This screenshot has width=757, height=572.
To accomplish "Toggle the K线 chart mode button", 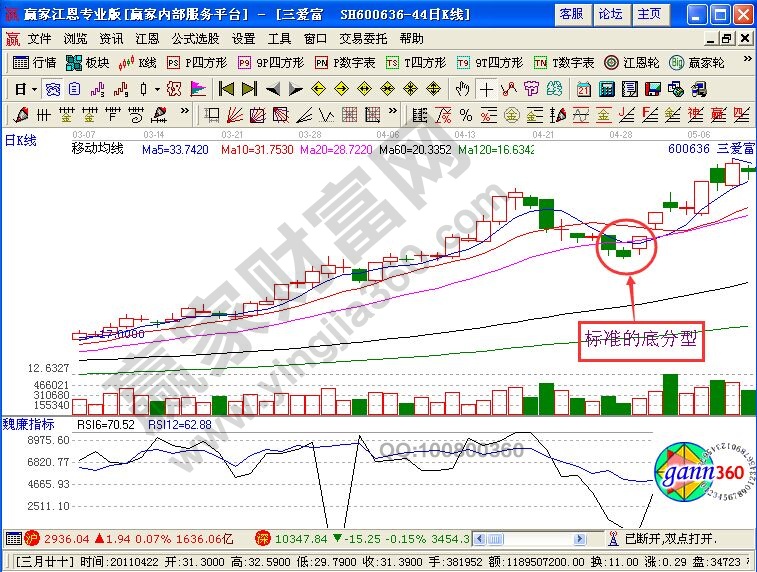I will [137, 62].
